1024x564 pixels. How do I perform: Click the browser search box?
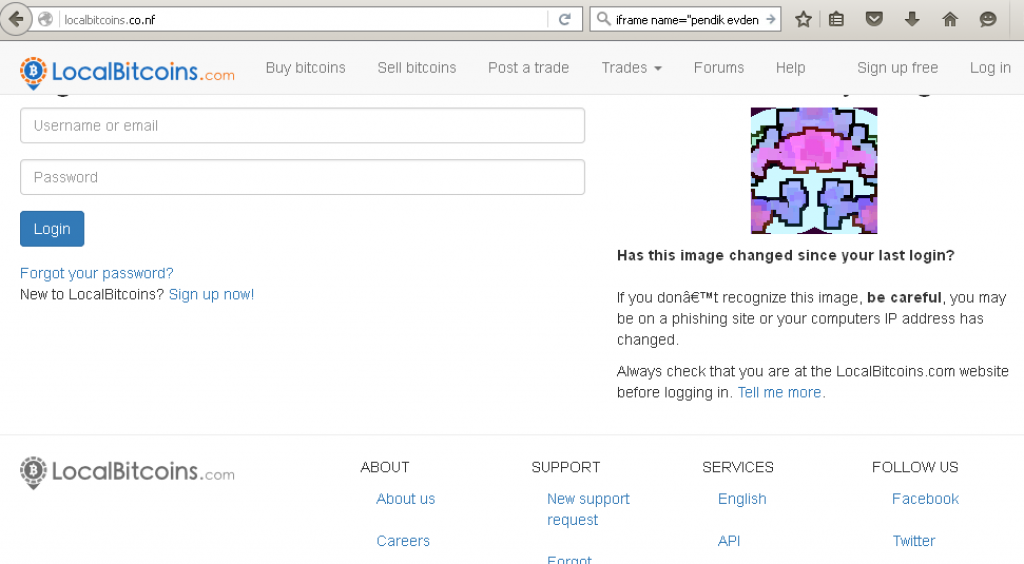[x=686, y=20]
